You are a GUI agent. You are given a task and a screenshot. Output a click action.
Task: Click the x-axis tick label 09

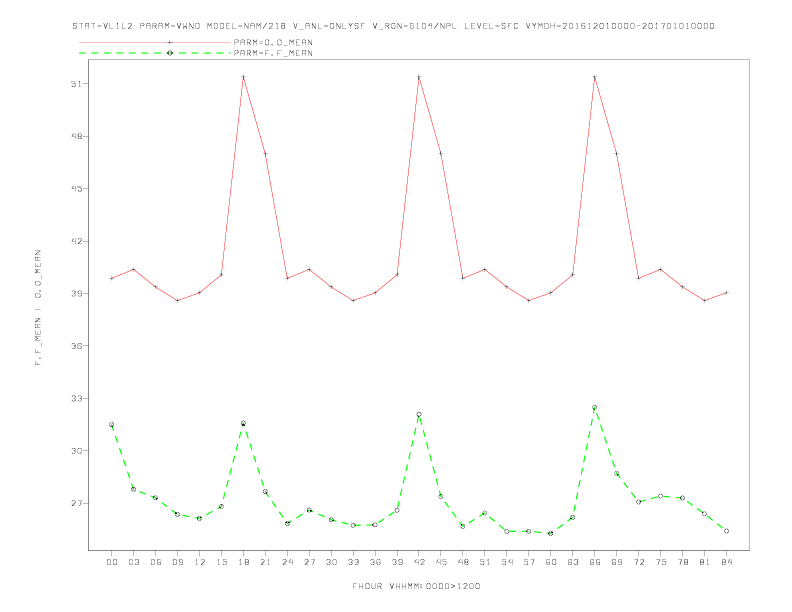(x=177, y=562)
